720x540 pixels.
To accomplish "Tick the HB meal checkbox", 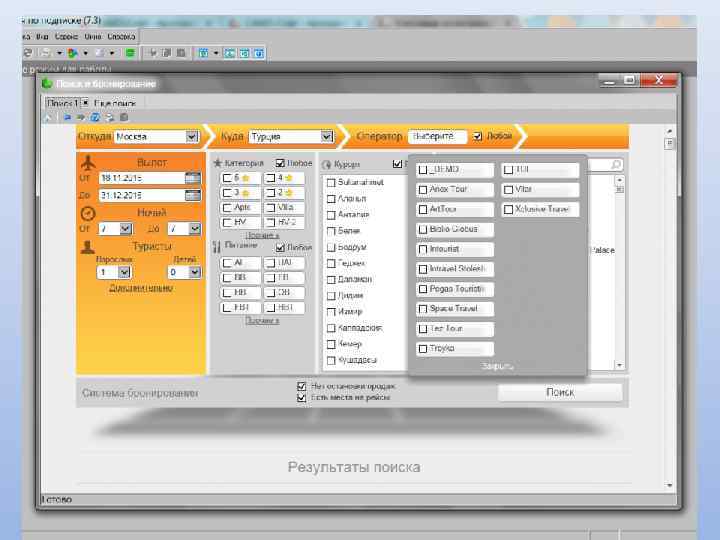I will [227, 292].
